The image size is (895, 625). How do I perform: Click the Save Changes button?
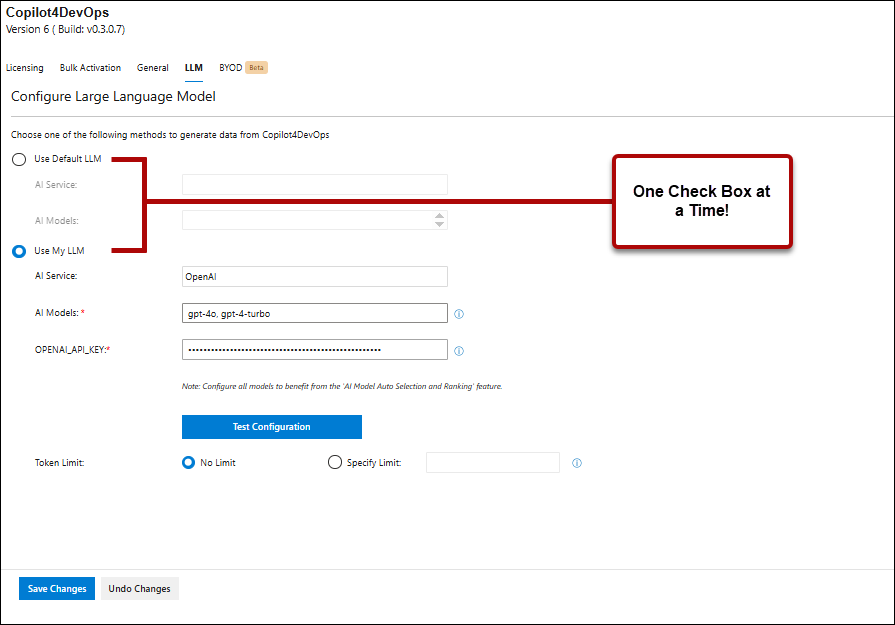57,589
